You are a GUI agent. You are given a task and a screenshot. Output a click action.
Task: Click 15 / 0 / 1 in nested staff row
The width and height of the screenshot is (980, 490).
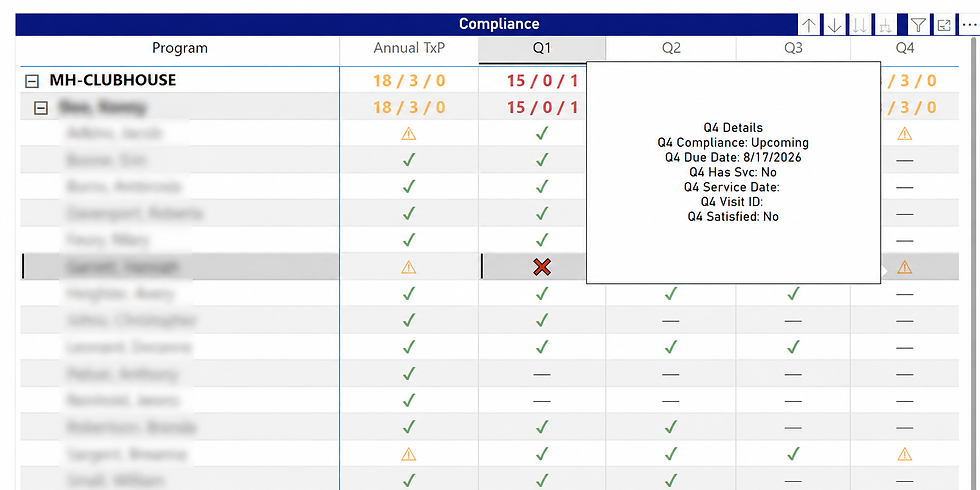point(542,108)
